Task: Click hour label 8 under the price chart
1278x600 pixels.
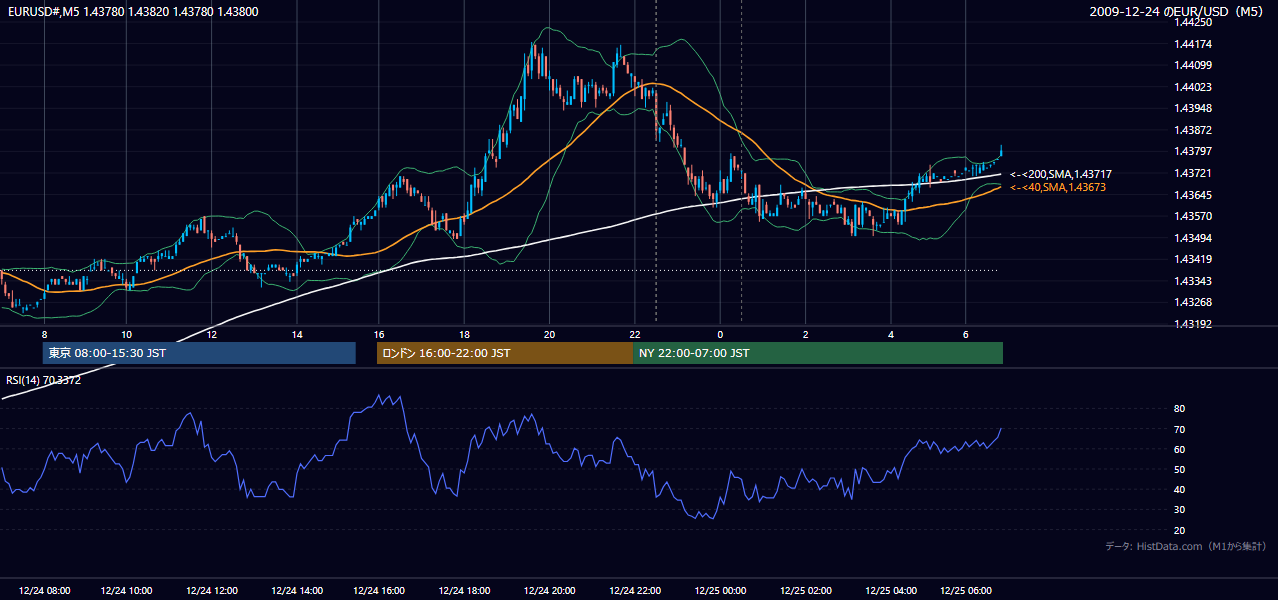Action: point(43,334)
